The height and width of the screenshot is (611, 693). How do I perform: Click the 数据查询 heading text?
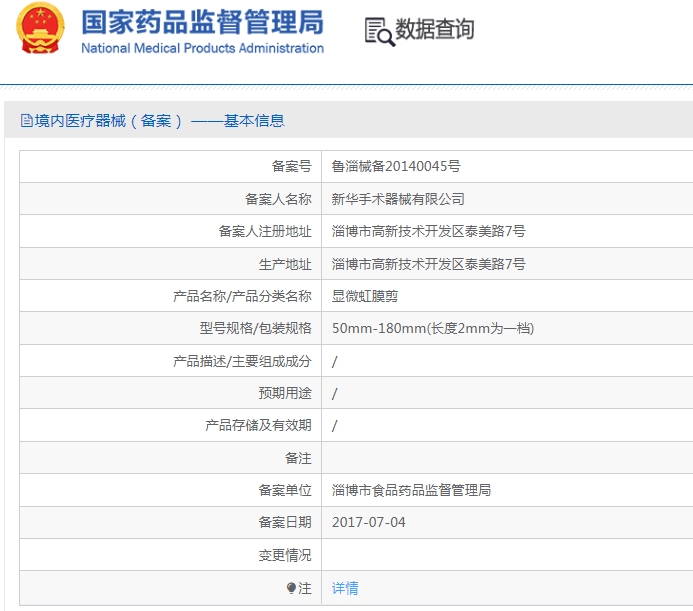[x=434, y=29]
